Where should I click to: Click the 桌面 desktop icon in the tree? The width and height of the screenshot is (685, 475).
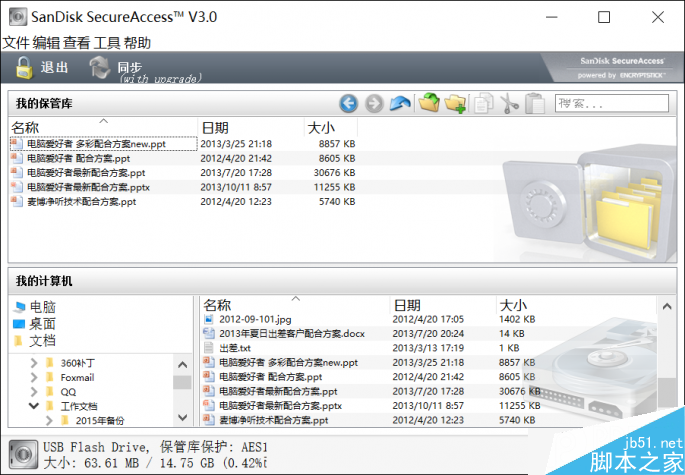pos(19,324)
